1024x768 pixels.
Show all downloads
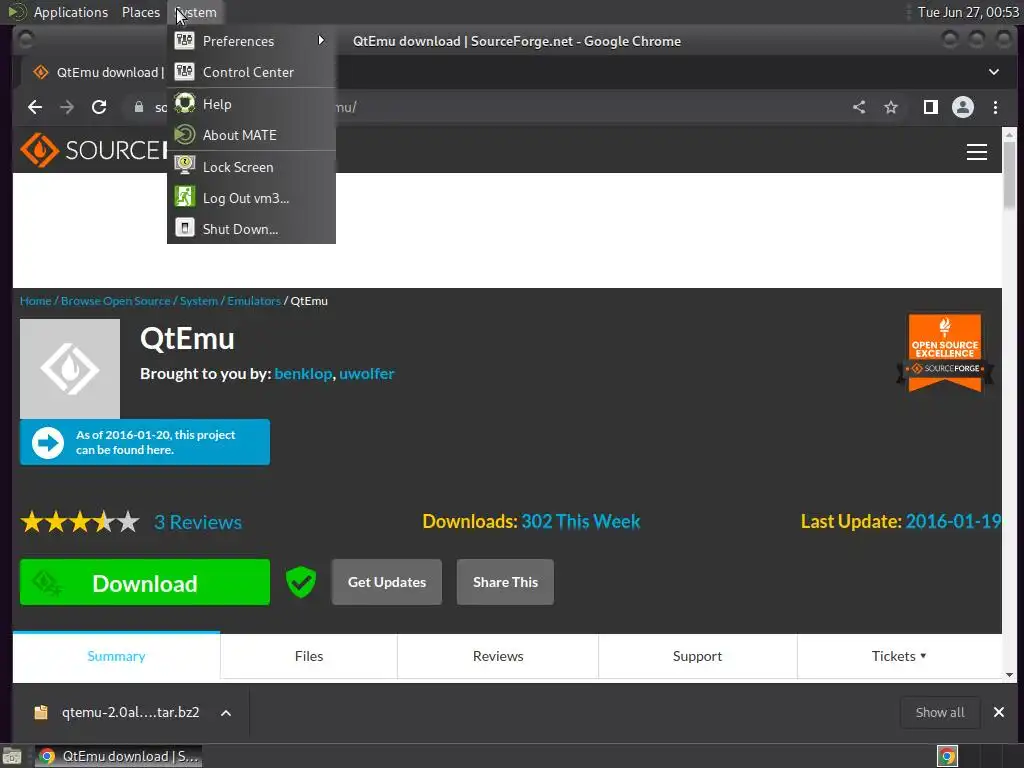click(x=940, y=712)
